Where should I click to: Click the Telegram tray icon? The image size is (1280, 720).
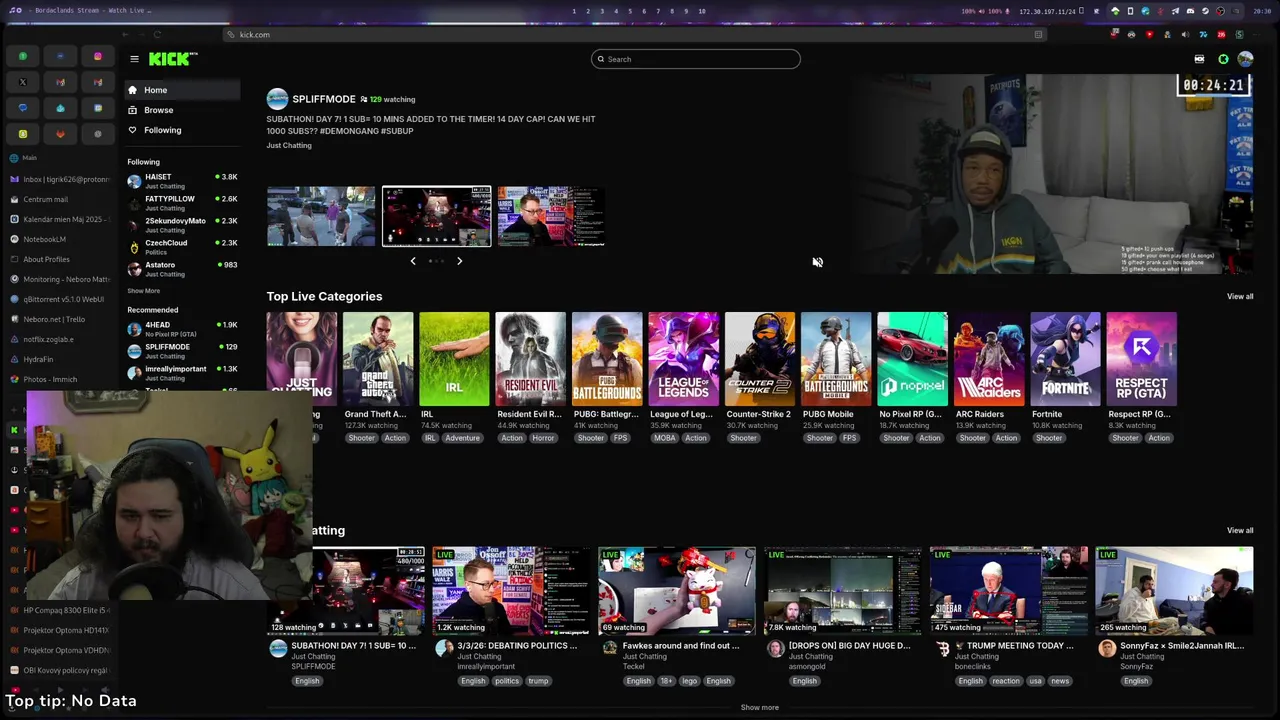[1175, 11]
